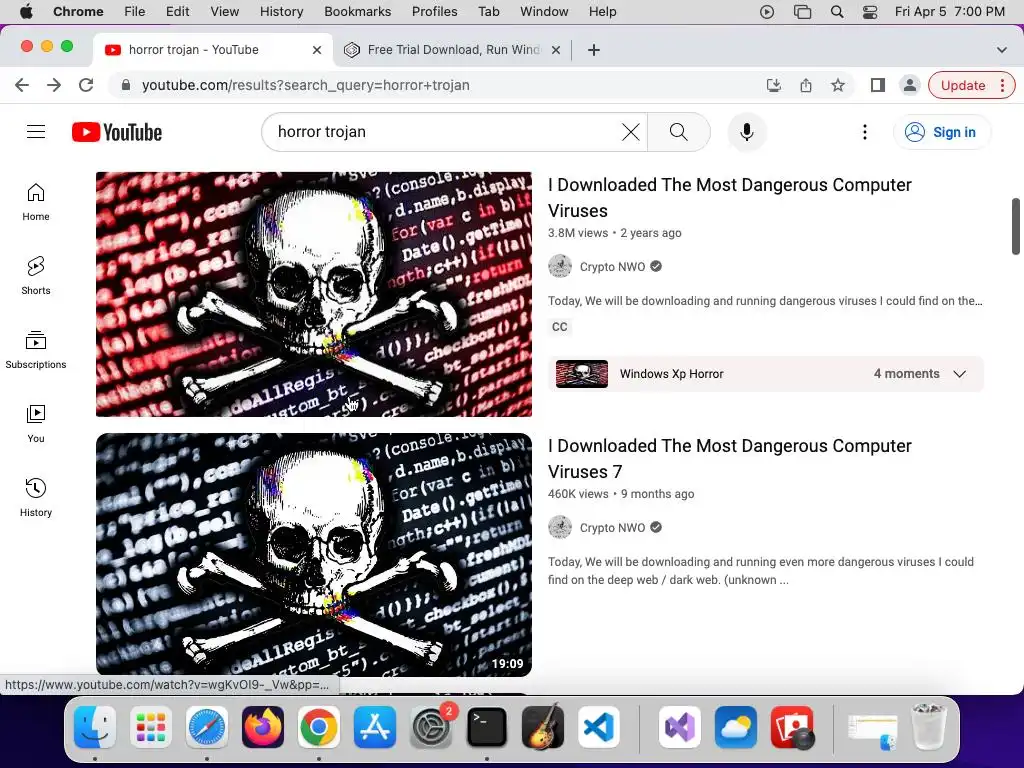Open Subscriptions in the sidebar
This screenshot has height=768, width=1024.
(x=36, y=349)
